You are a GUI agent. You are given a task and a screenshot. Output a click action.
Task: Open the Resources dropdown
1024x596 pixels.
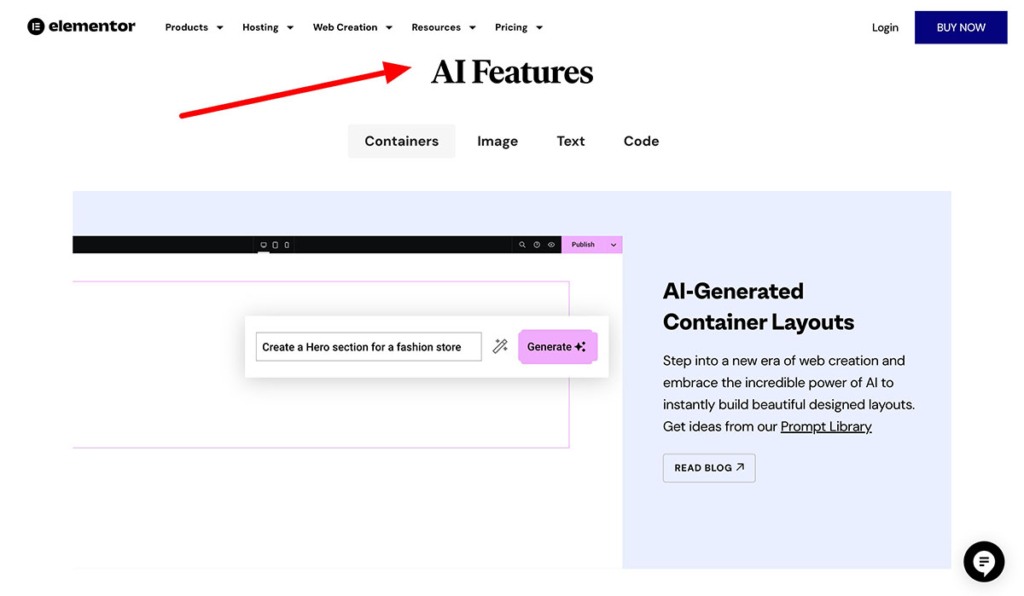(x=443, y=27)
